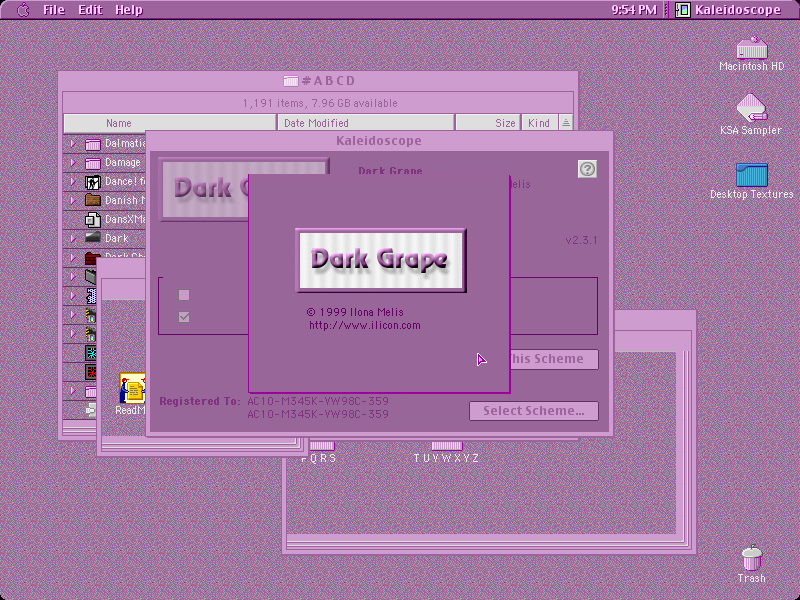Select the Desktop Textures folder icon

tap(752, 175)
